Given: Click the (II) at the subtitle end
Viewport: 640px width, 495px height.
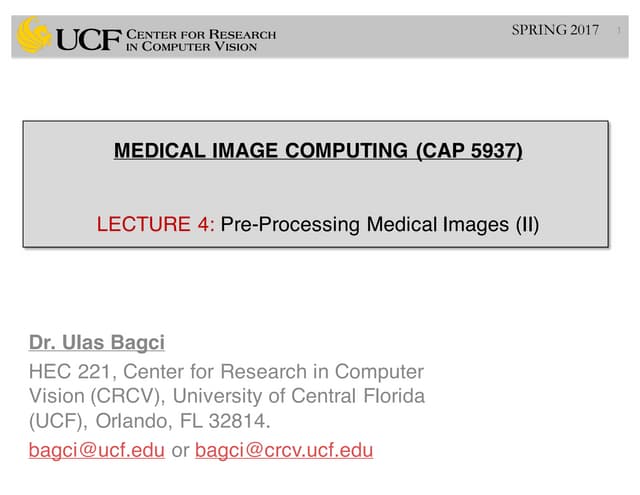Looking at the screenshot, I should 526,224.
